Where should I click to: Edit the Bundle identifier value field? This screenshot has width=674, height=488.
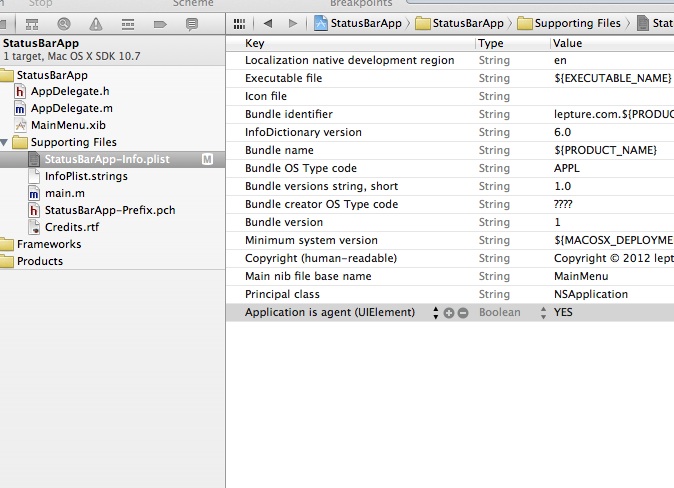(x=613, y=114)
